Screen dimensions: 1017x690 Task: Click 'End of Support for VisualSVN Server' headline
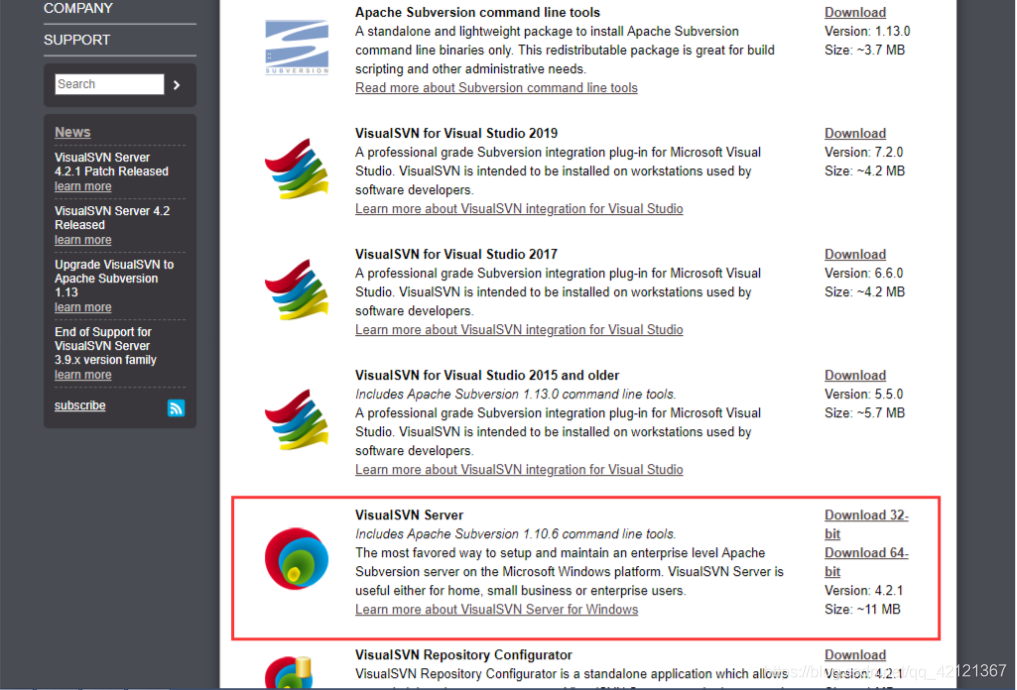(106, 346)
